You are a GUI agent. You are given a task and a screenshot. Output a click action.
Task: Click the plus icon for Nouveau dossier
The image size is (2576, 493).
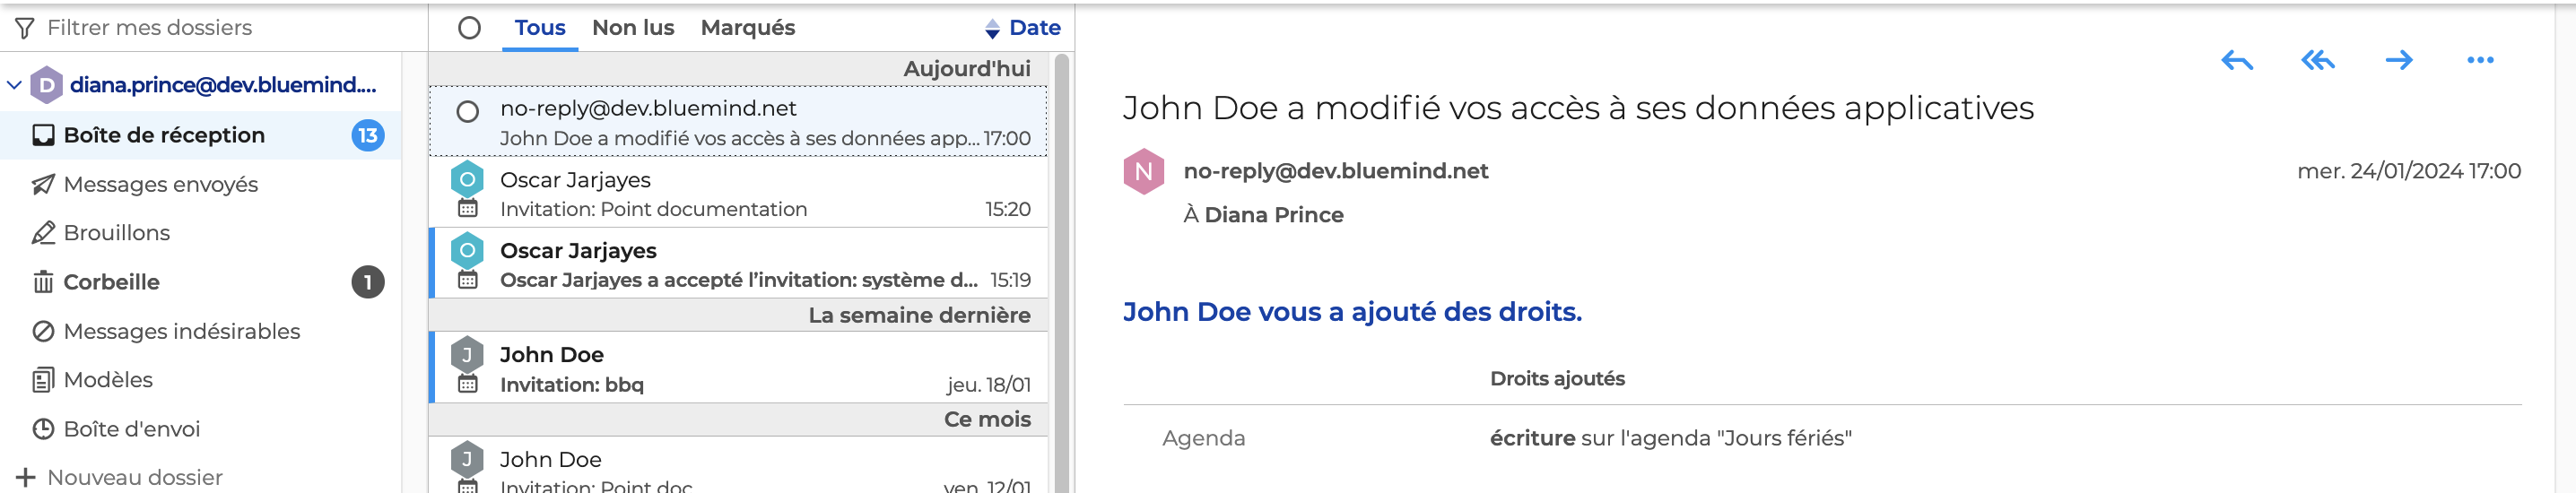tap(26, 477)
